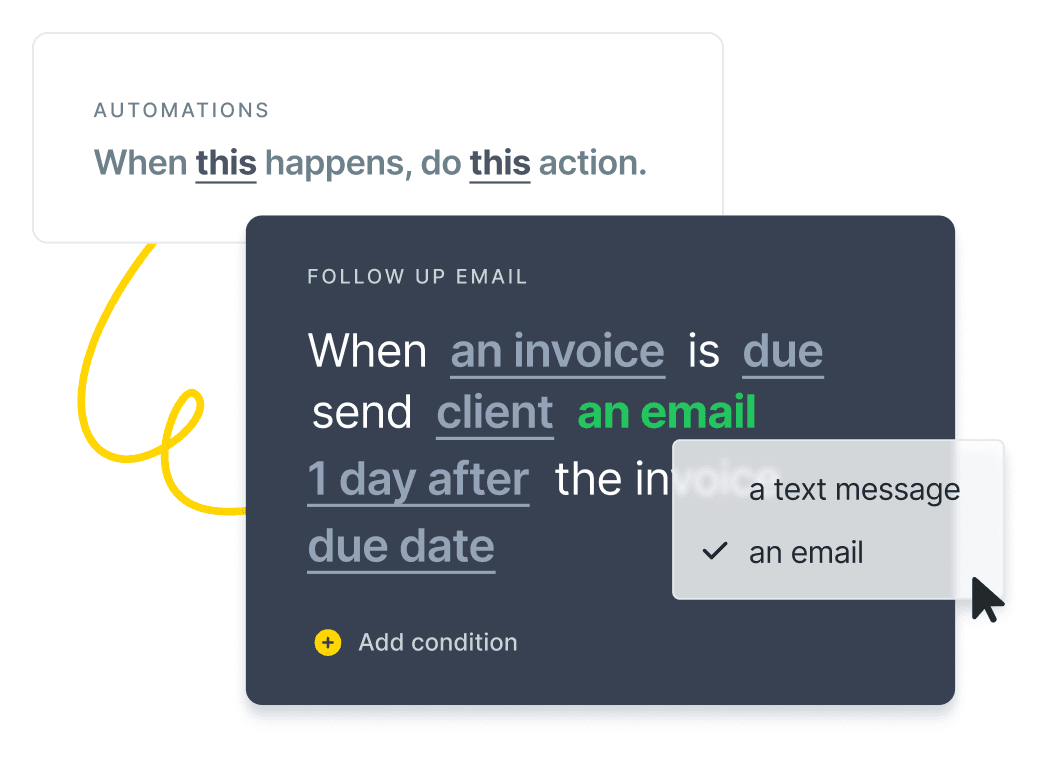1040x780 pixels.
Task: Click the checkmark beside an email
Action: coord(715,551)
